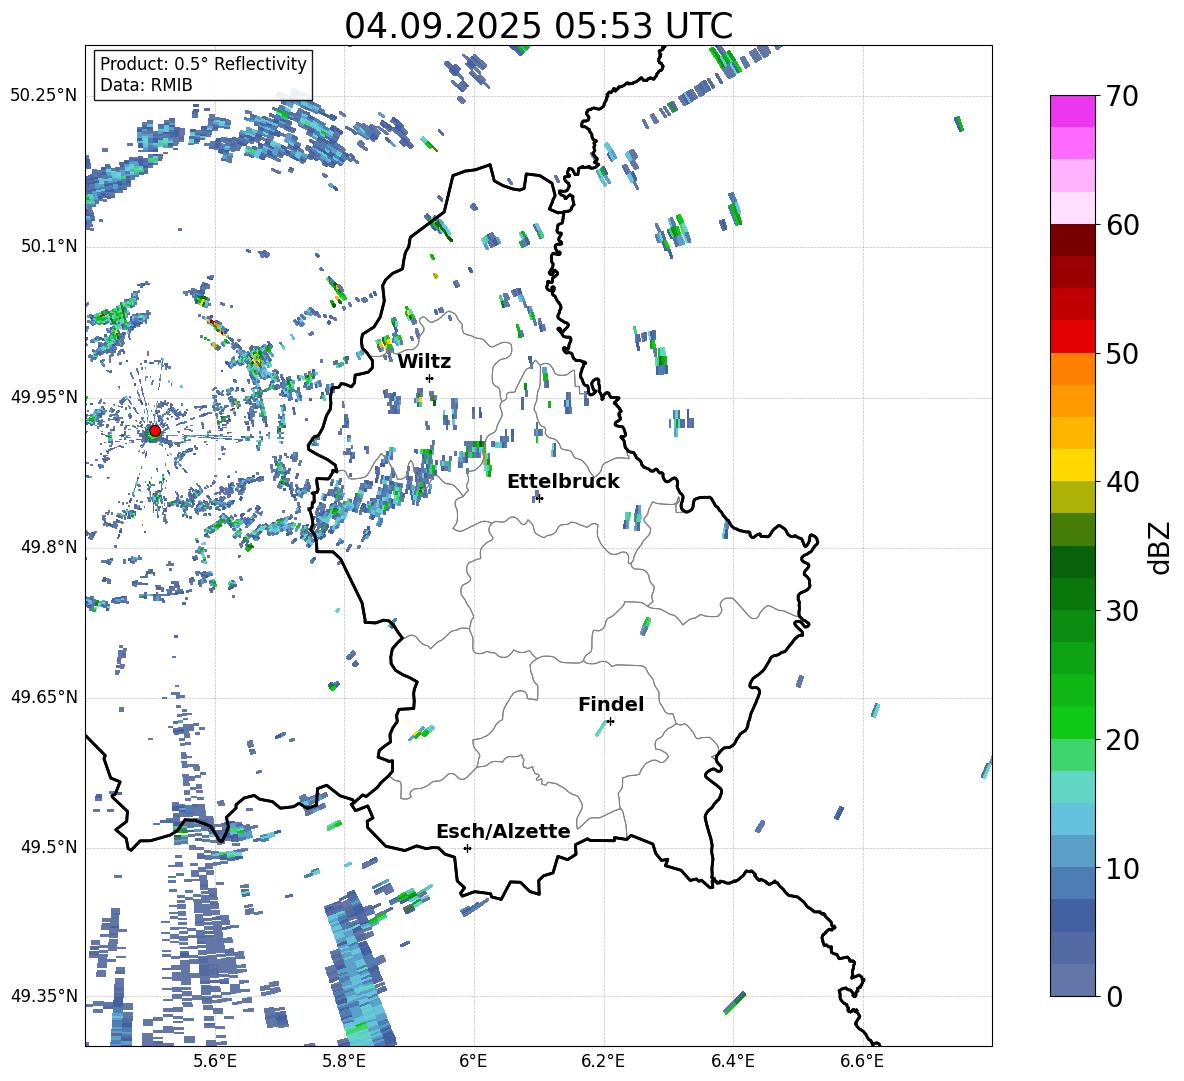Click the Wiltz city label
The height and width of the screenshot is (1081, 1184).
(424, 361)
